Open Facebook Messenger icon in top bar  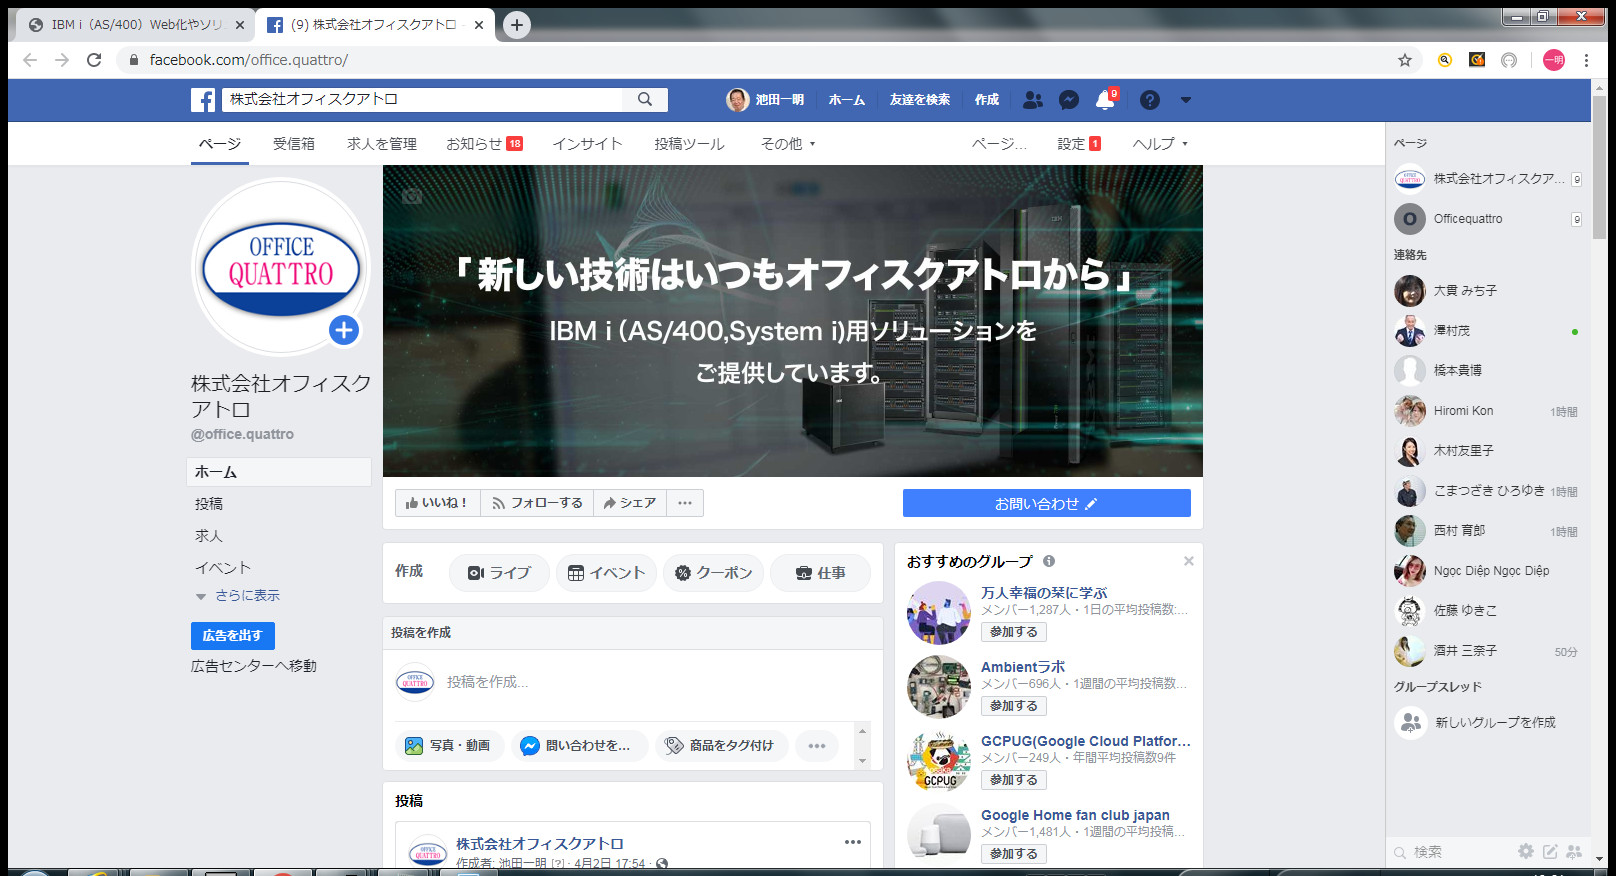click(x=1068, y=100)
